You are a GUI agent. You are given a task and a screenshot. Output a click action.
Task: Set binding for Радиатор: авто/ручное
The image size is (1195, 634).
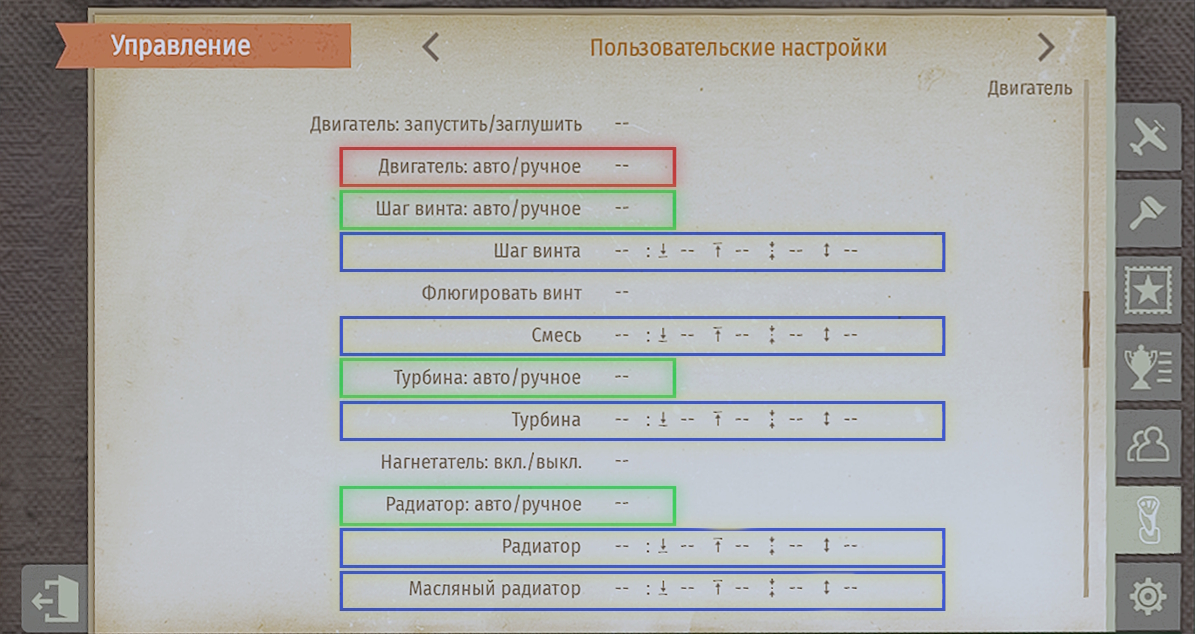[622, 504]
